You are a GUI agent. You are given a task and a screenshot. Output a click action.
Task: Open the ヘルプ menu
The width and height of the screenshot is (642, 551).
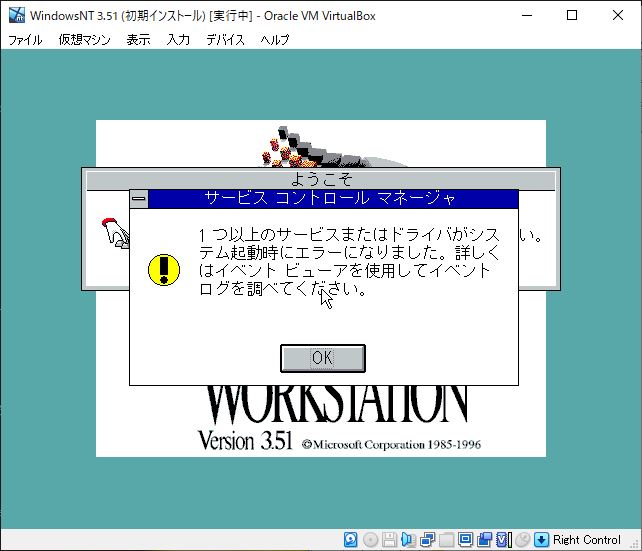(274, 40)
